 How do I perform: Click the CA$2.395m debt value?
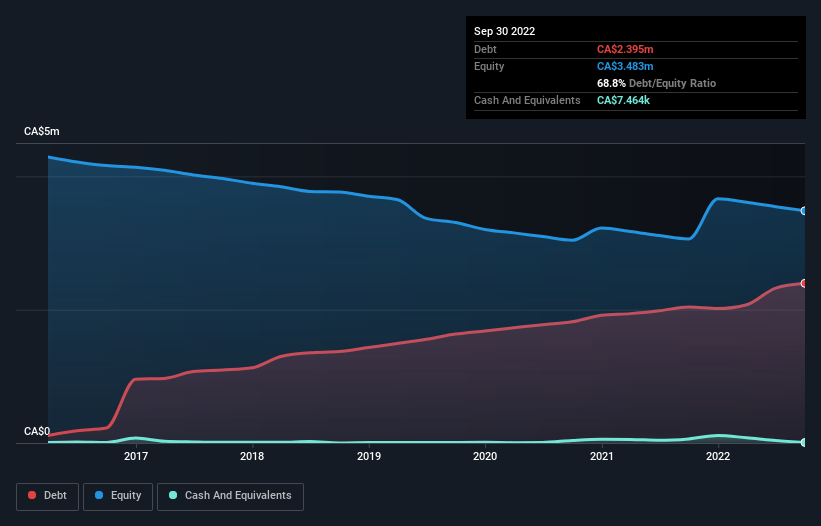click(x=625, y=49)
